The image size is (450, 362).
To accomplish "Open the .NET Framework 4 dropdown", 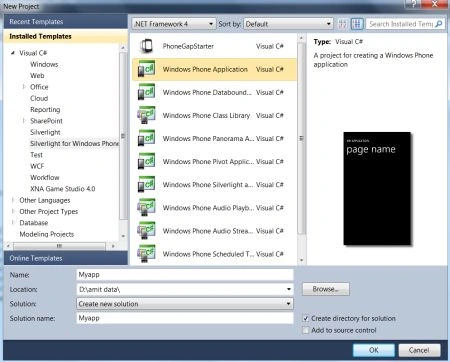I will (174, 24).
